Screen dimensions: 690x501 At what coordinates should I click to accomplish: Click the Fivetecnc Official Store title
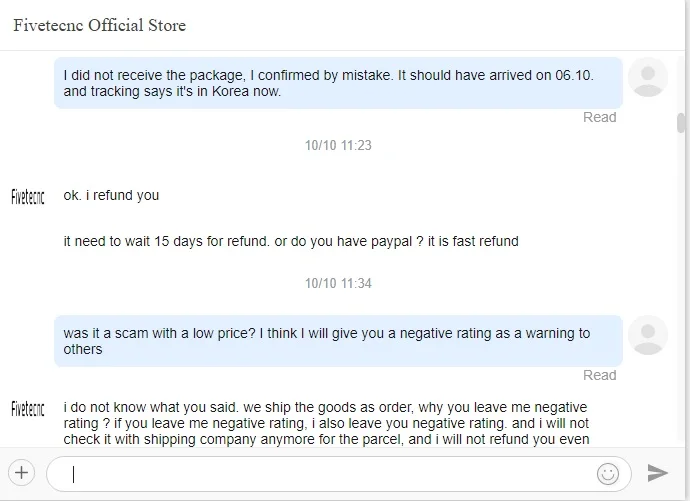[99, 25]
